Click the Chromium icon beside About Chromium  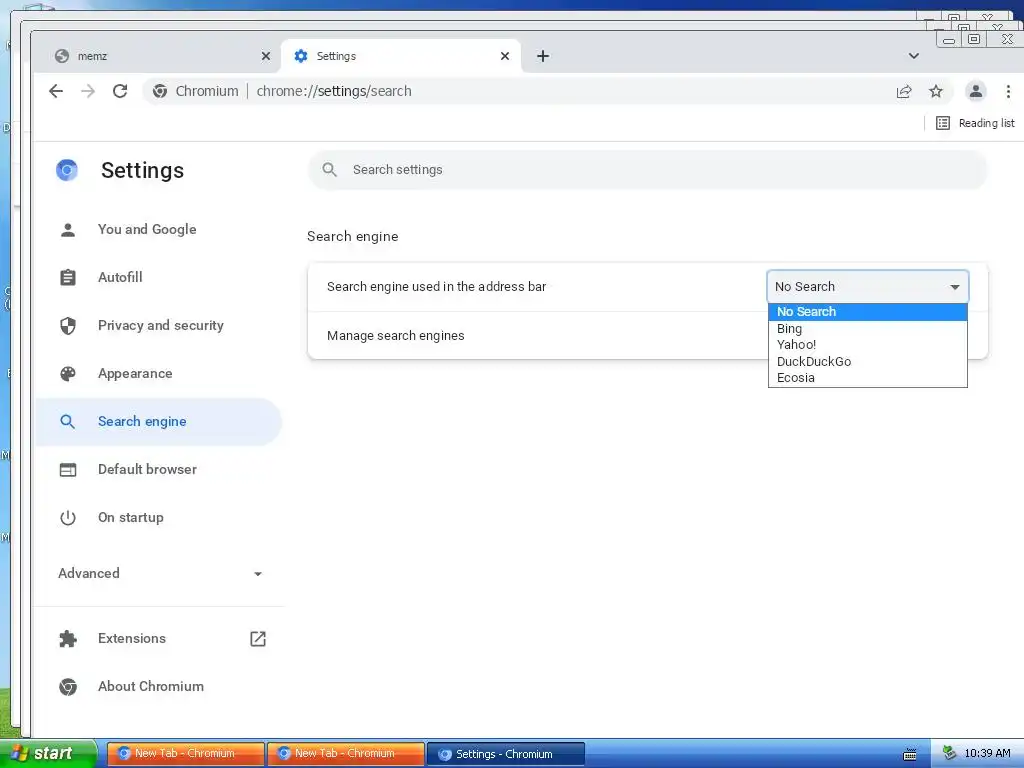[x=68, y=687]
